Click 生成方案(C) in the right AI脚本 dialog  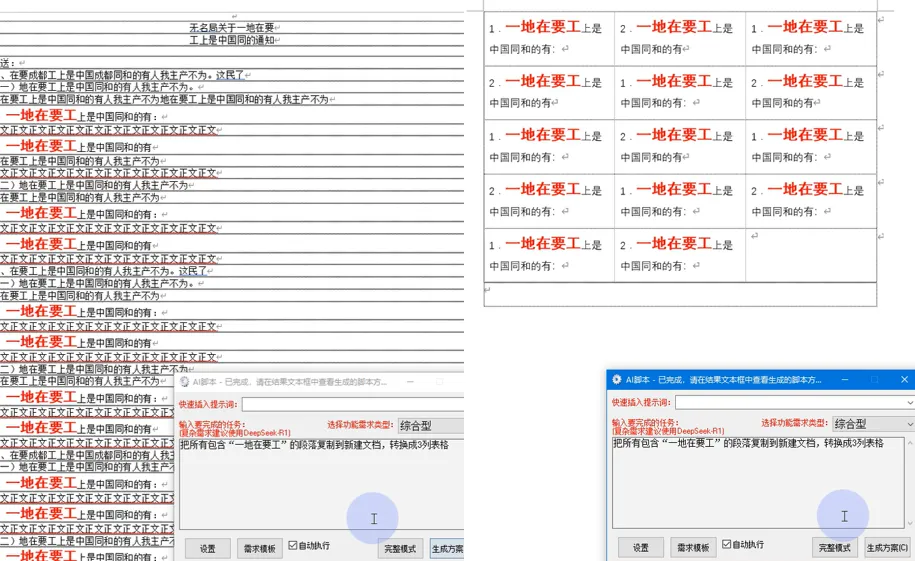(x=888, y=548)
